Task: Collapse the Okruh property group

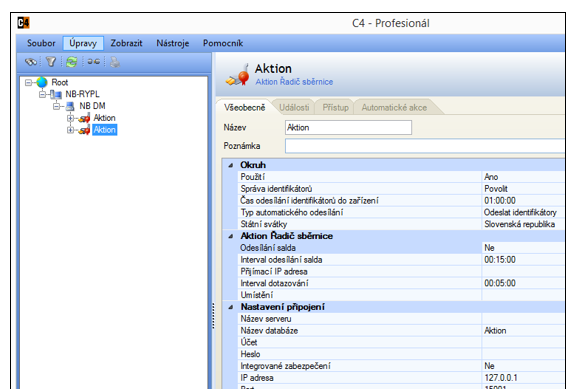Action: point(231,165)
